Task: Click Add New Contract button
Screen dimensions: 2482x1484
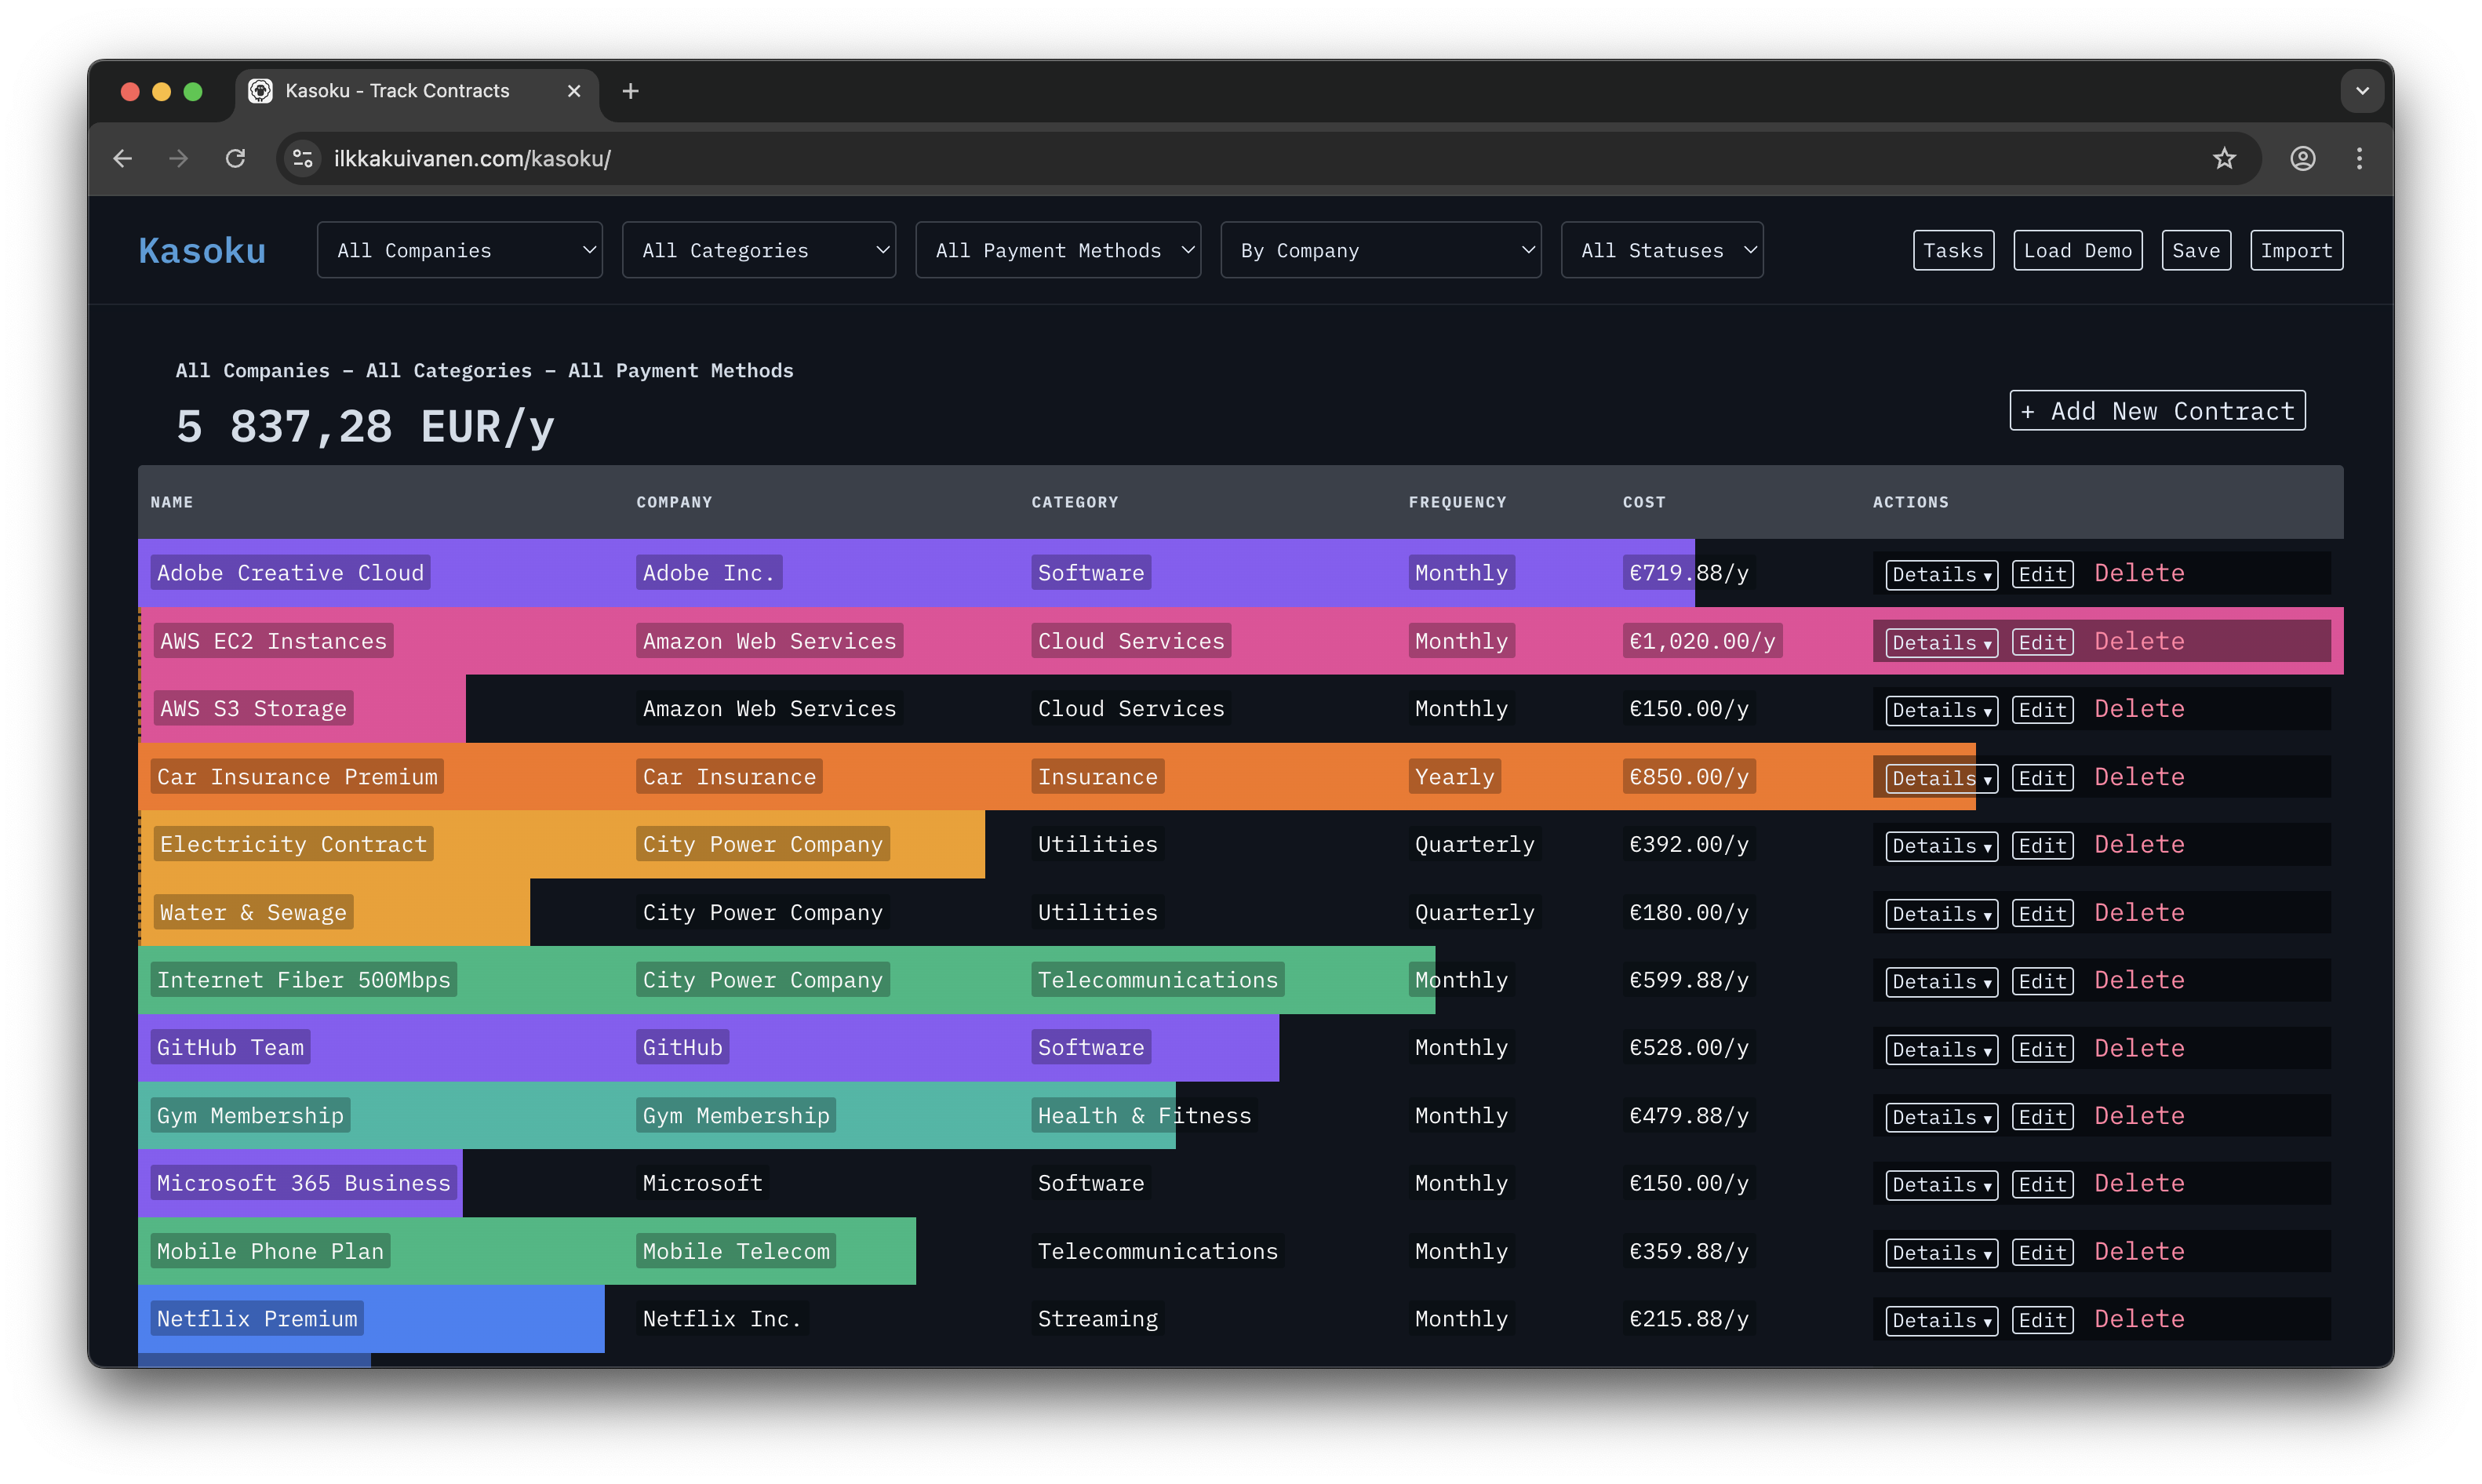Action: pyautogui.click(x=2157, y=411)
